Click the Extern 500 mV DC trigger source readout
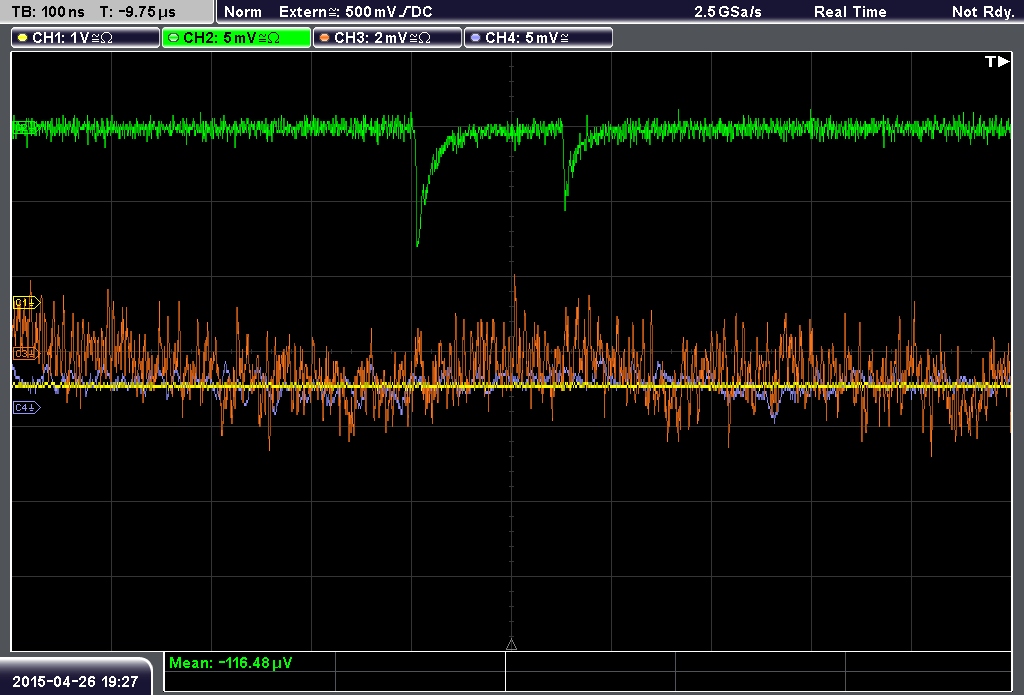Screen dimensions: 1024x695 pos(355,12)
